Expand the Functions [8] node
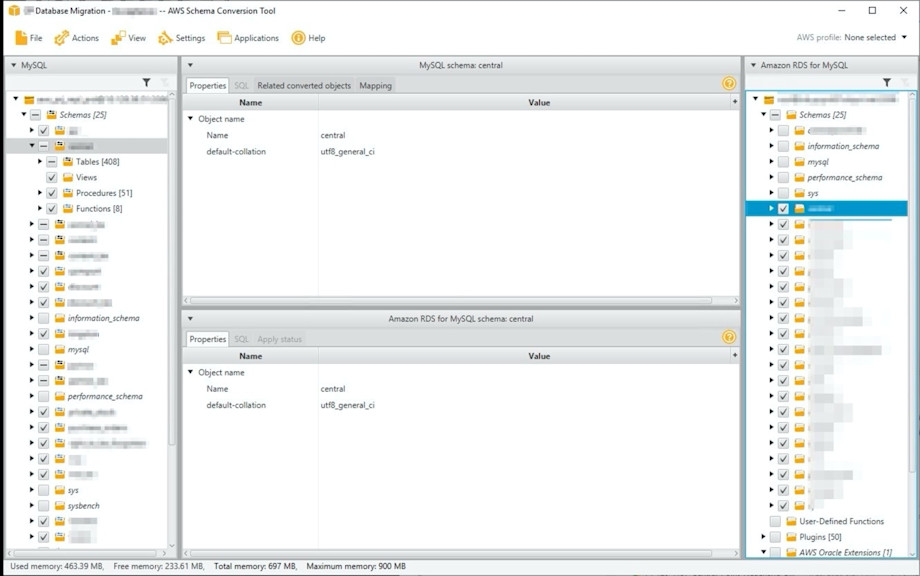920x576 pixels. click(x=40, y=208)
